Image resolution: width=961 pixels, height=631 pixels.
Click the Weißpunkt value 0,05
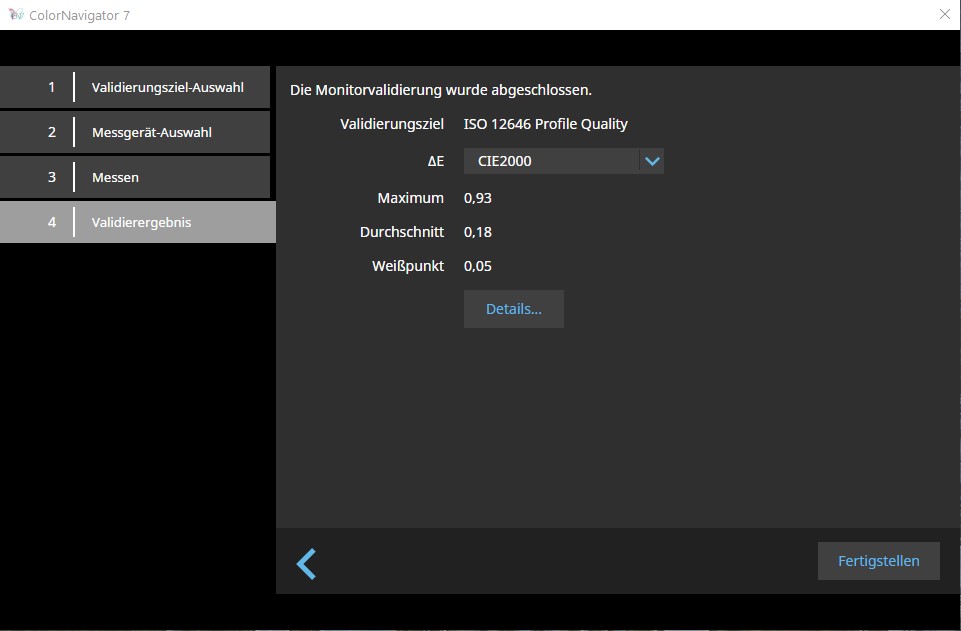coord(478,266)
